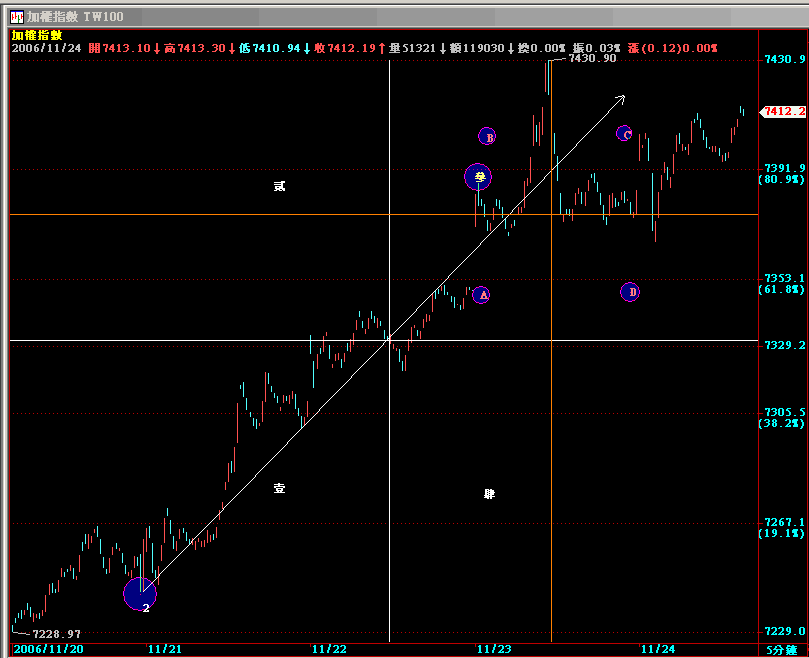Select the 7430.90 high price annotation

coord(591,59)
